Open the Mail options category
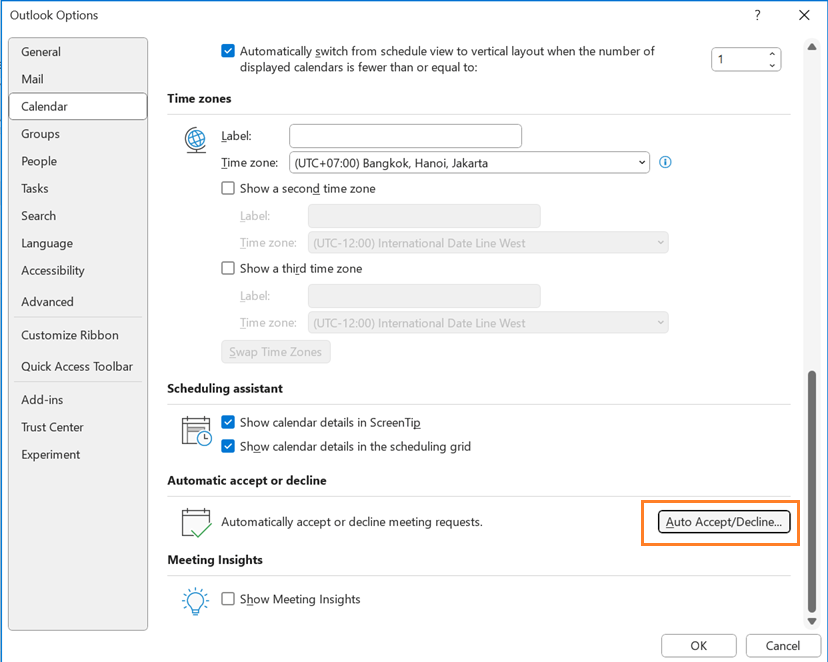Image resolution: width=828 pixels, height=662 pixels. (78, 79)
